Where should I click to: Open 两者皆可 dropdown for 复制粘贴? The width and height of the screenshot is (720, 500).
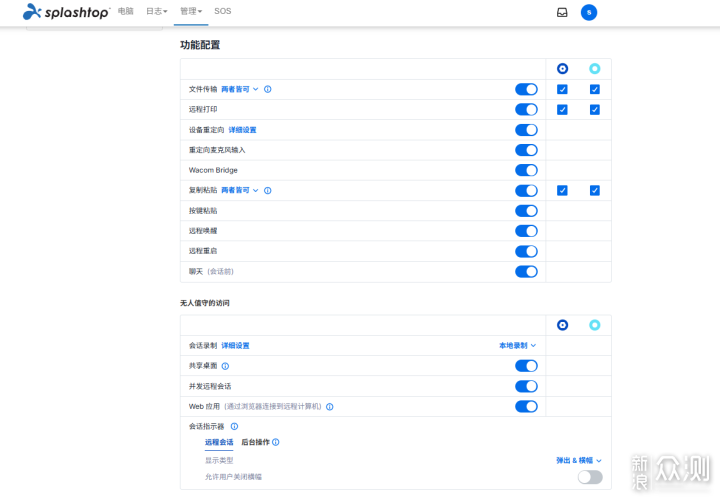coord(240,190)
